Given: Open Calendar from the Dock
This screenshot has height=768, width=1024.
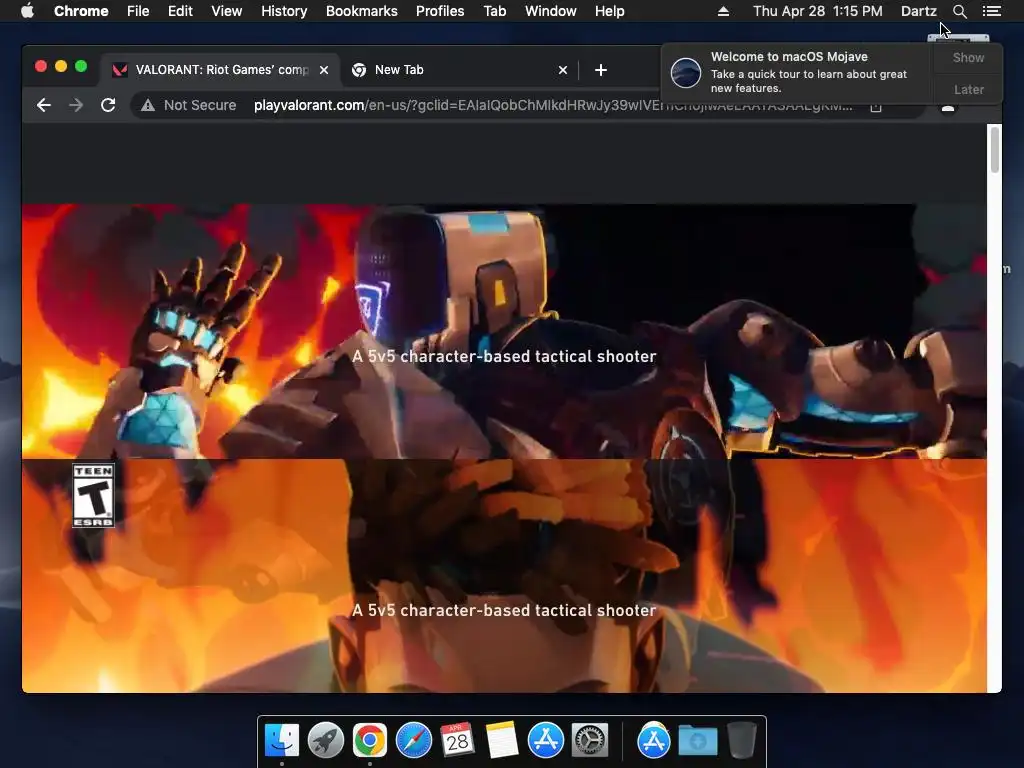Looking at the screenshot, I should click(x=457, y=740).
